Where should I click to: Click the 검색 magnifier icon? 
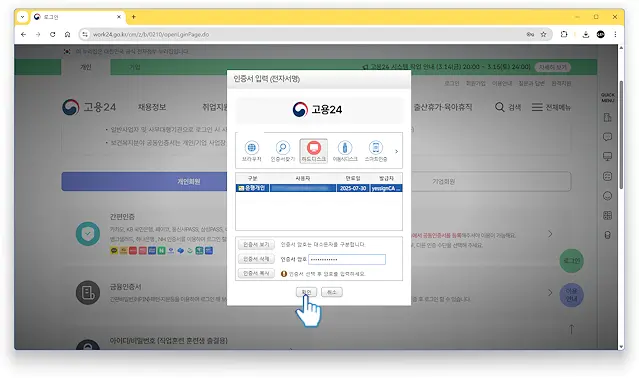coord(500,107)
